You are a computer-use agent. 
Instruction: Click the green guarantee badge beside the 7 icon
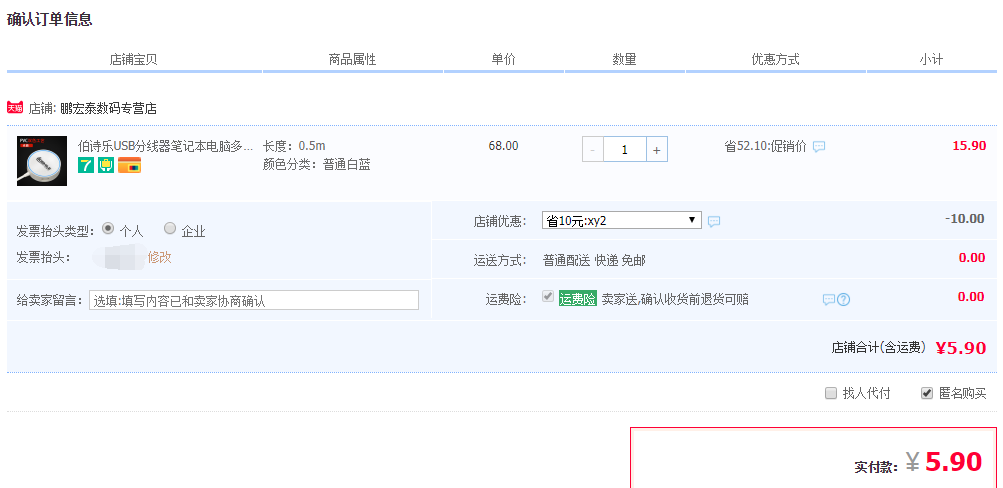coord(106,166)
